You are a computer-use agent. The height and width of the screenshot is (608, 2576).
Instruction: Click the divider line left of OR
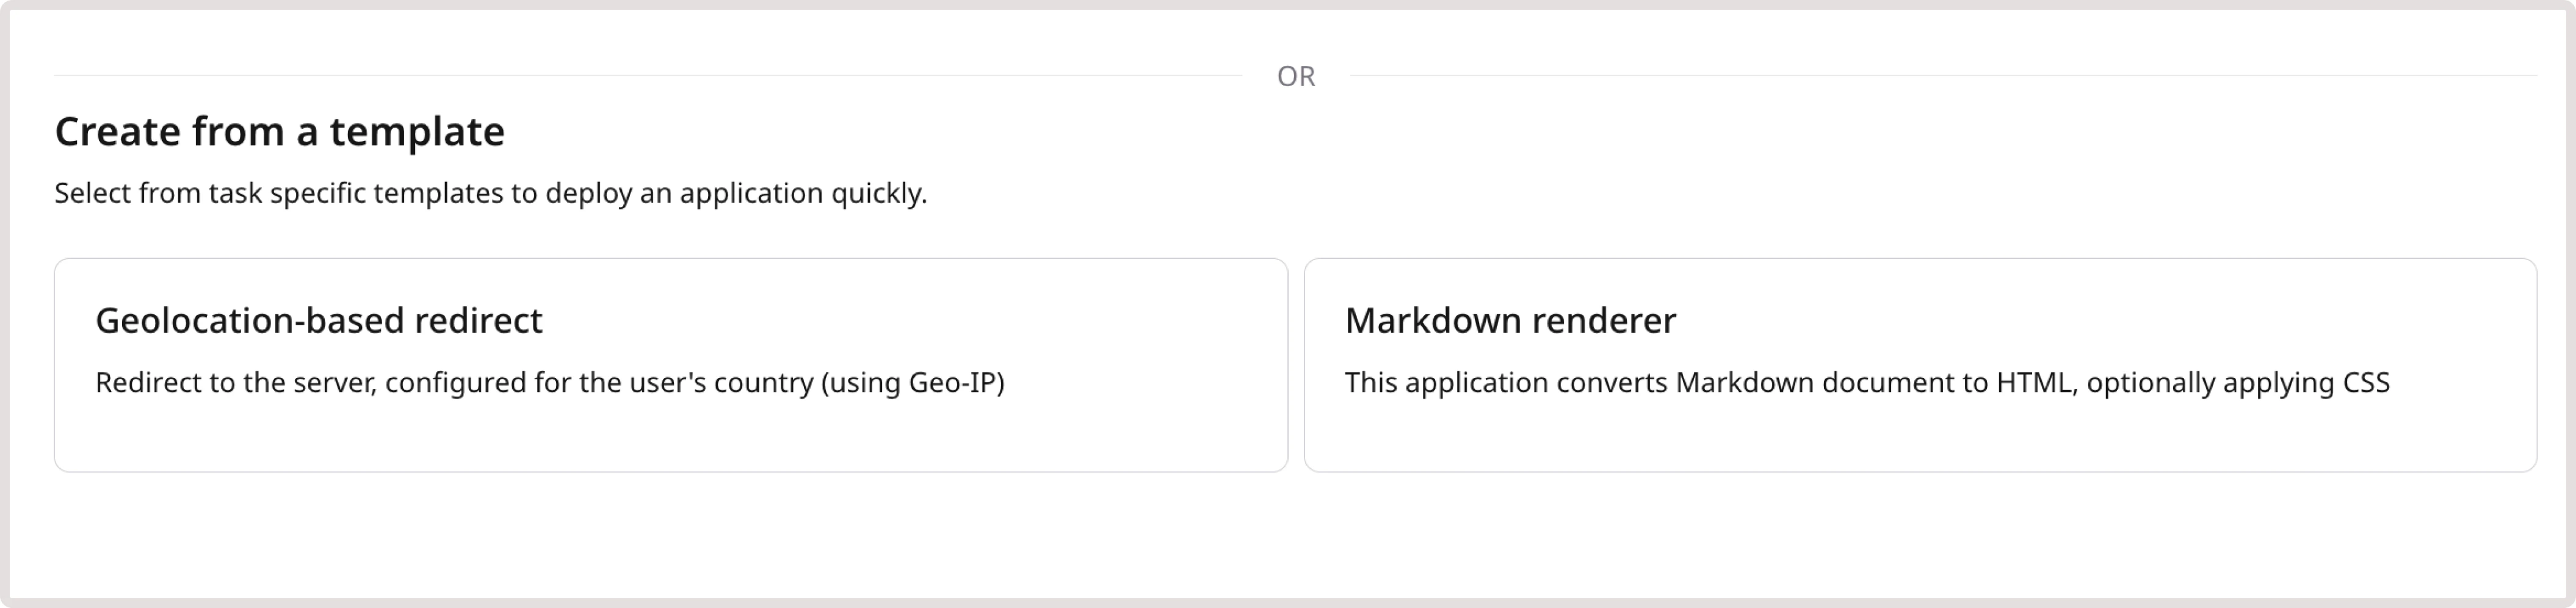(650, 75)
